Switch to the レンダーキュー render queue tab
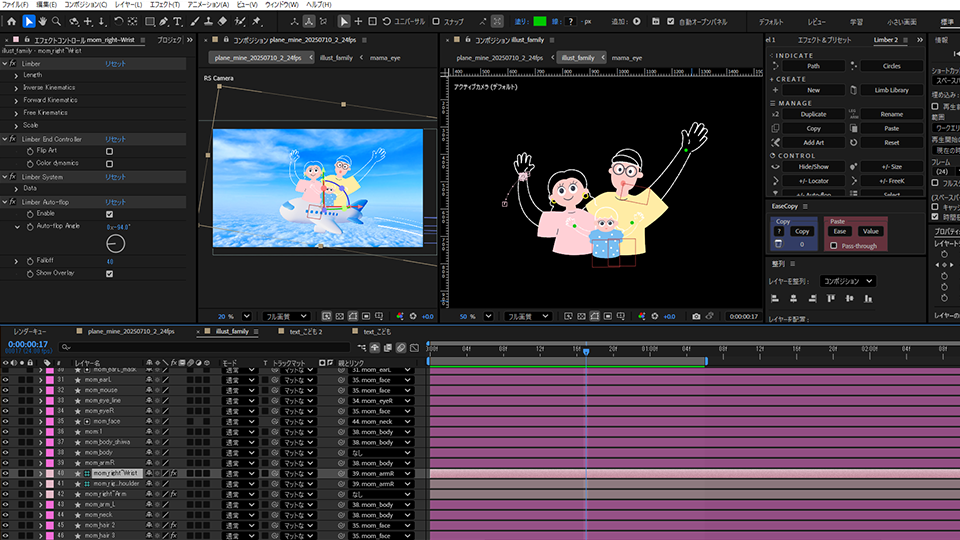Screen dimensions: 960x540 (30, 332)
